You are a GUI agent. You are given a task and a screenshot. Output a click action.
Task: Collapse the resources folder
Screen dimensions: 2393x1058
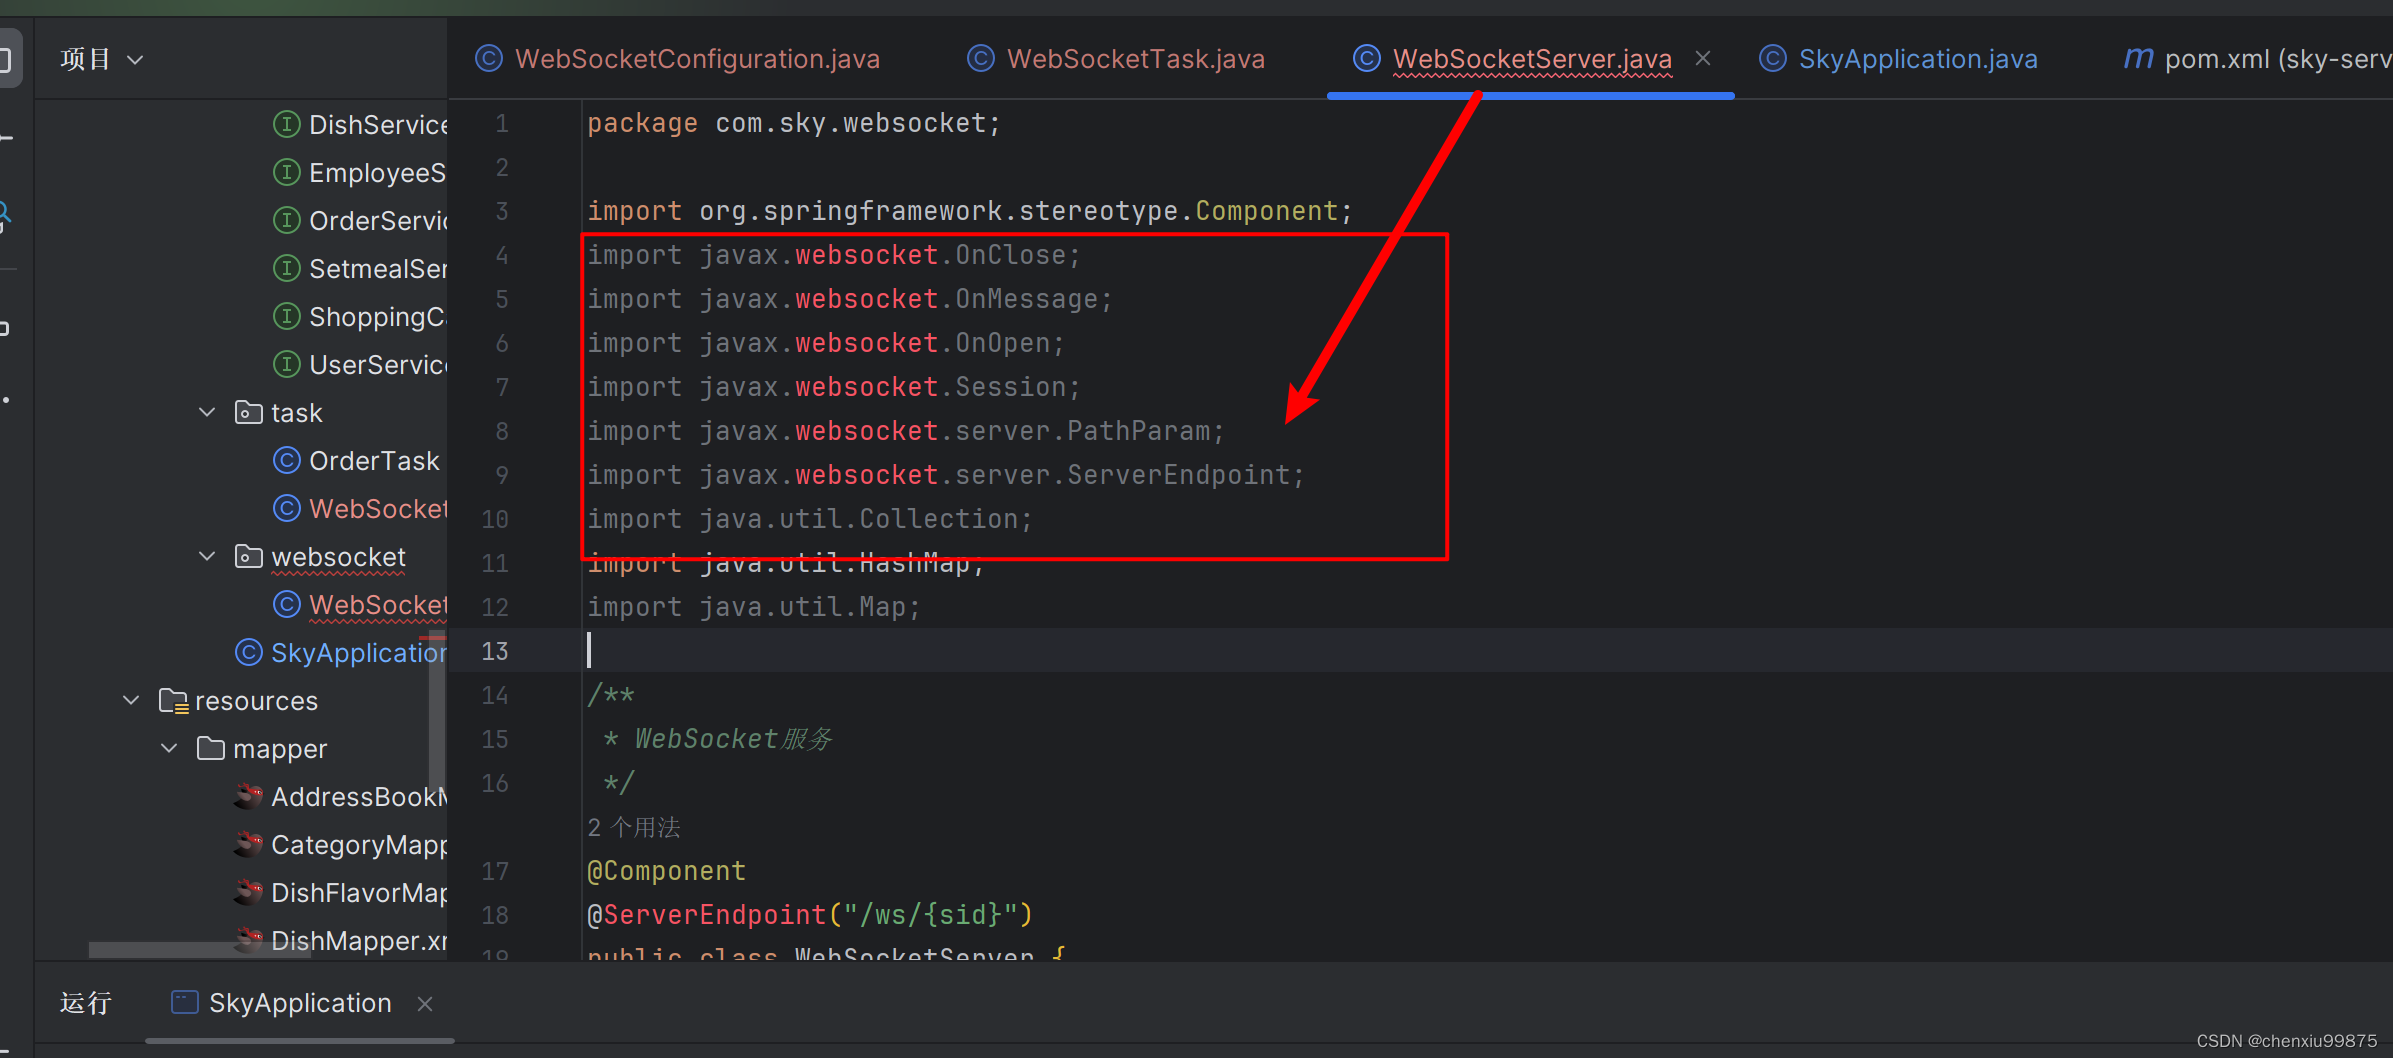pos(130,700)
